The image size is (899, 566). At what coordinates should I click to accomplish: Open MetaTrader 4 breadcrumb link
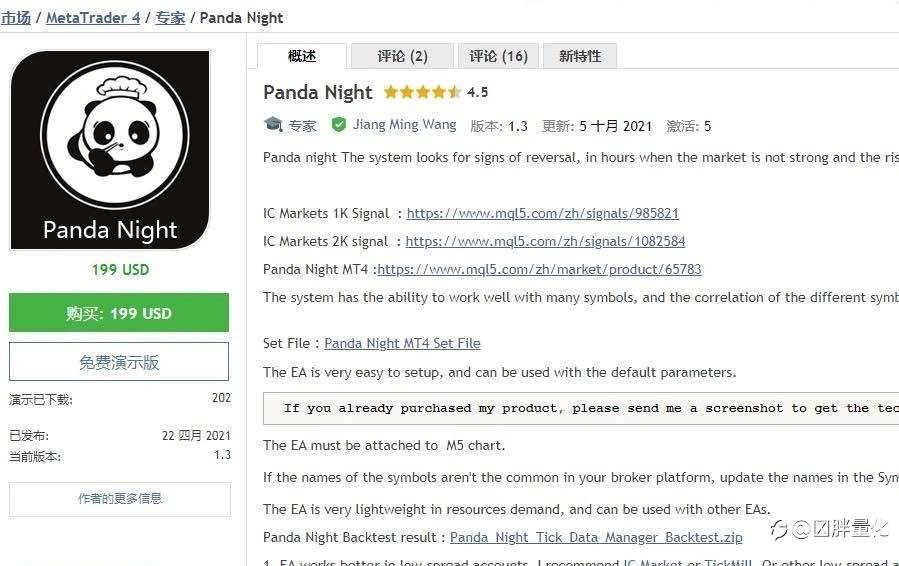pyautogui.click(x=93, y=17)
